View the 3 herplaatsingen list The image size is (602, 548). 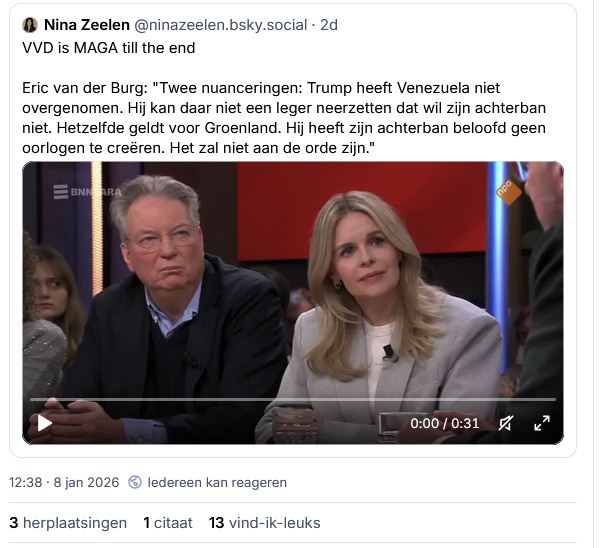(x=68, y=523)
